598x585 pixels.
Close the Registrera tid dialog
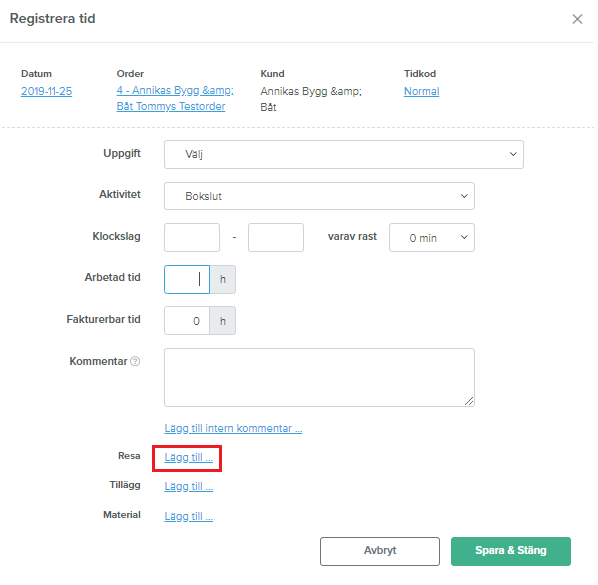tap(577, 19)
